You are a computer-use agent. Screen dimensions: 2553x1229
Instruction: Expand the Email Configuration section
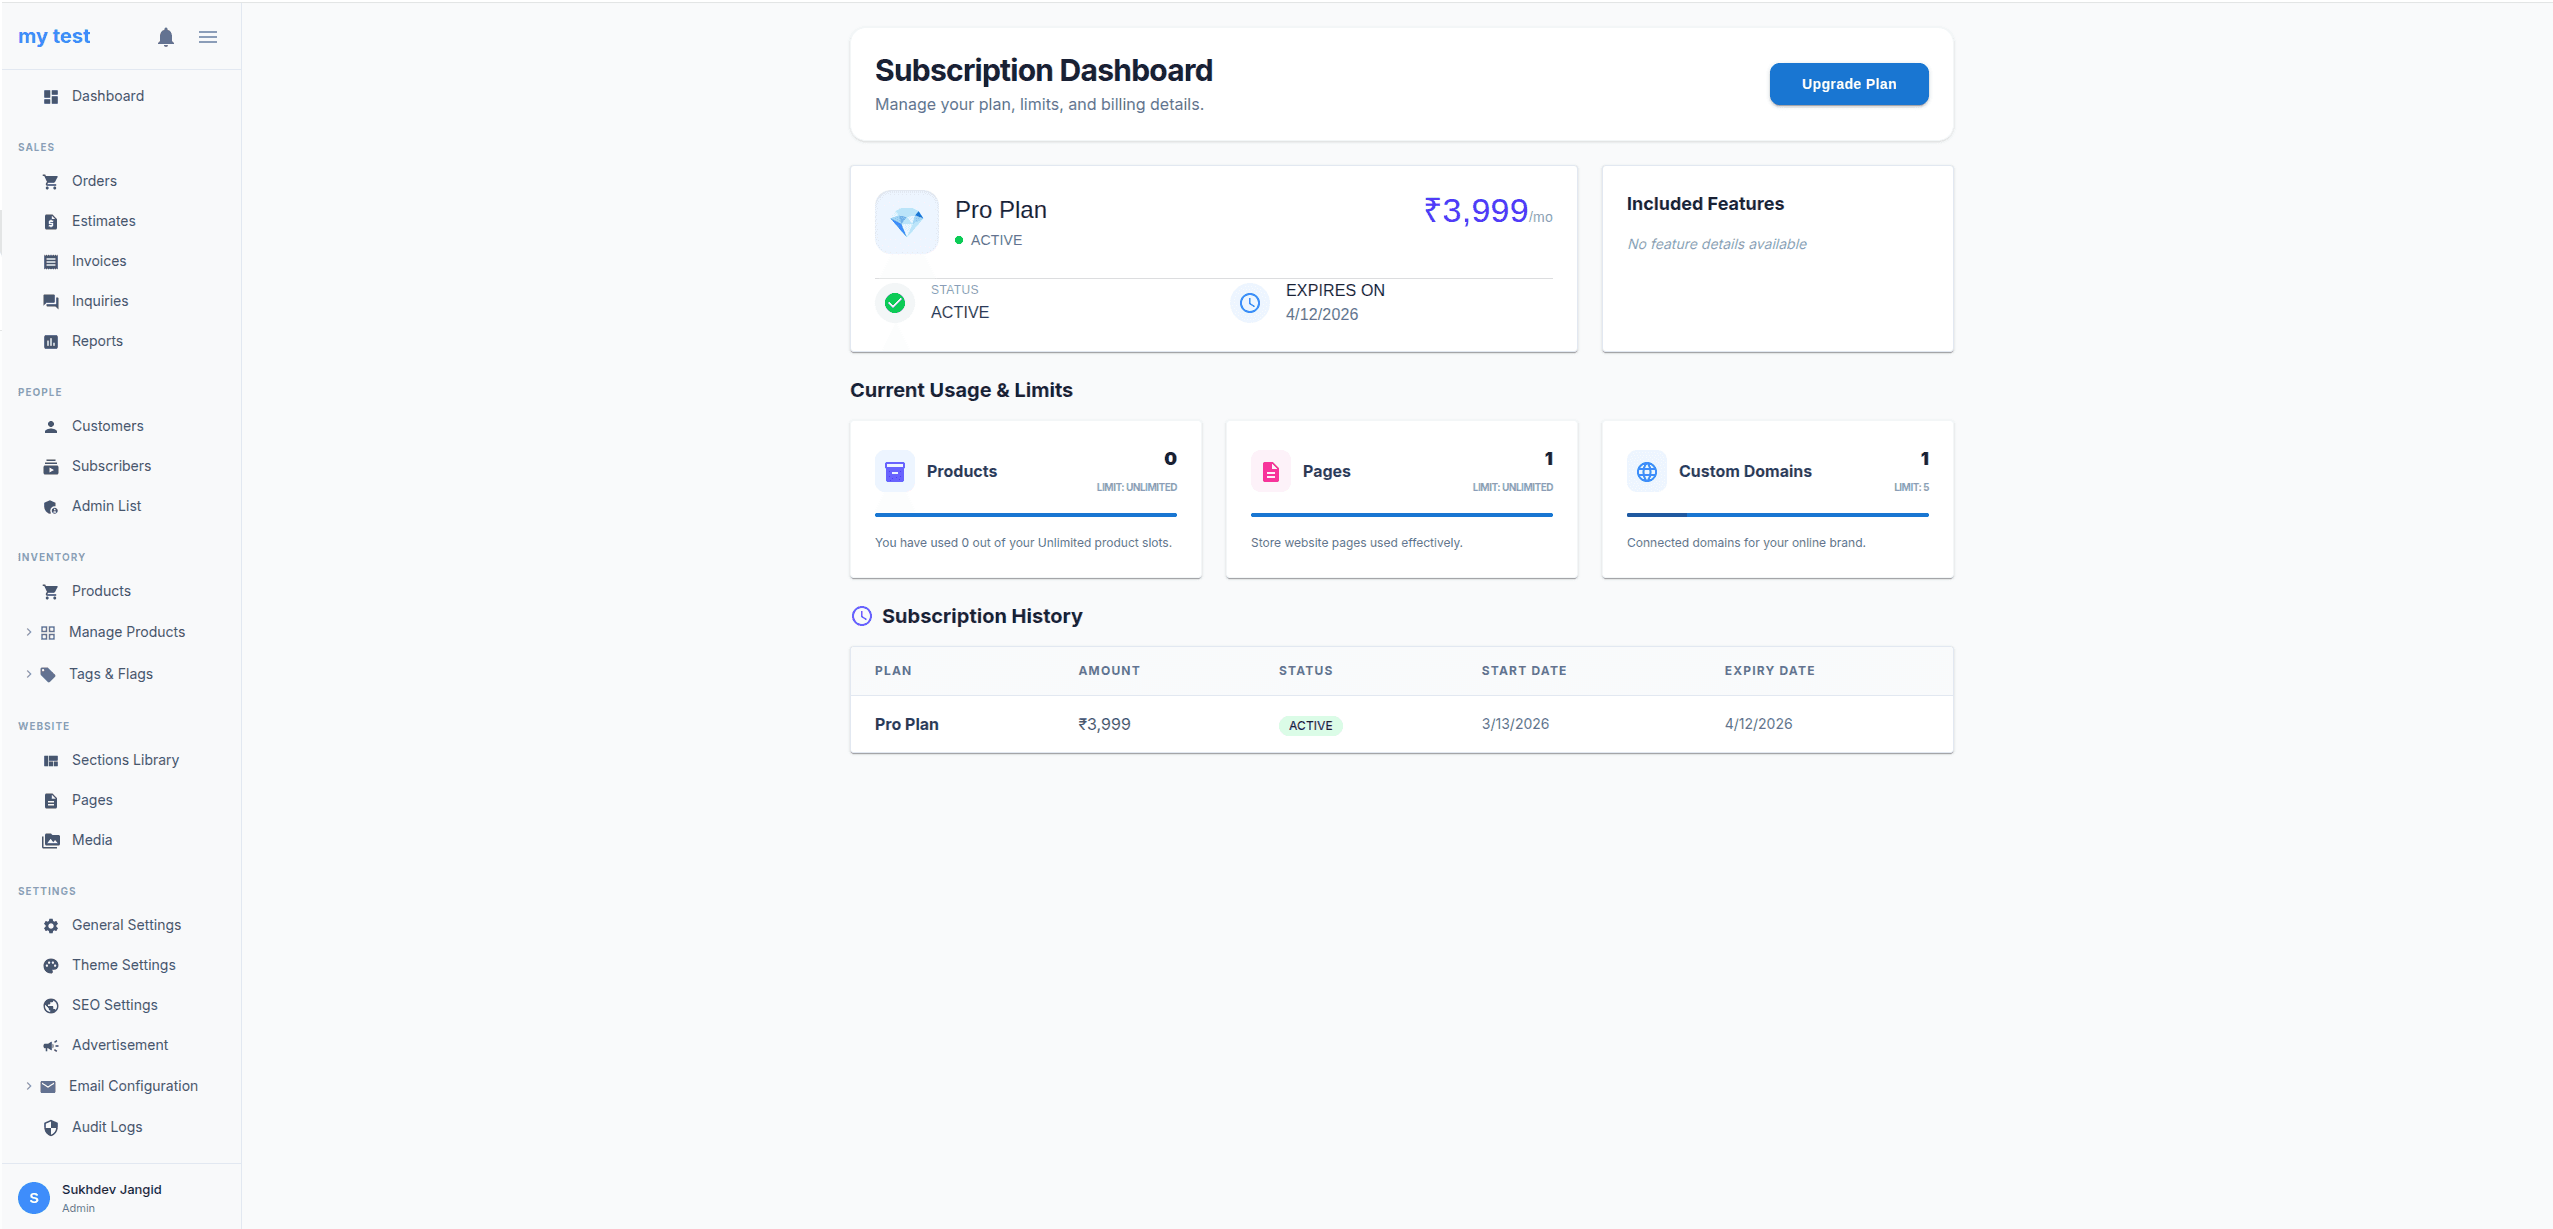coord(27,1086)
